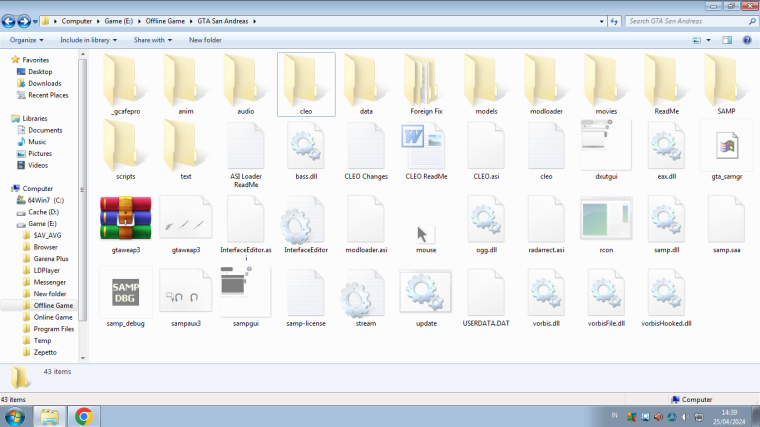Select the sampaux3 file icon
This screenshot has width=760, height=427.
(x=186, y=292)
